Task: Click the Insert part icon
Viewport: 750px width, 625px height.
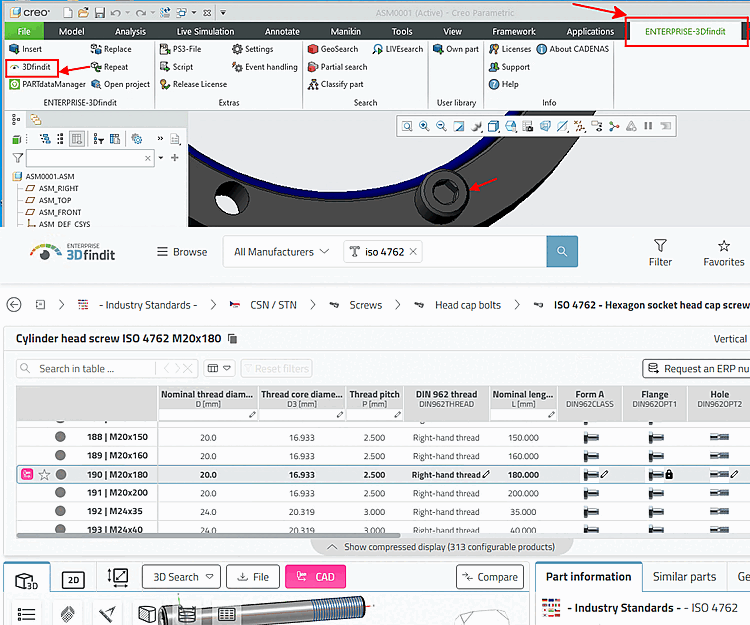Action: coord(14,49)
